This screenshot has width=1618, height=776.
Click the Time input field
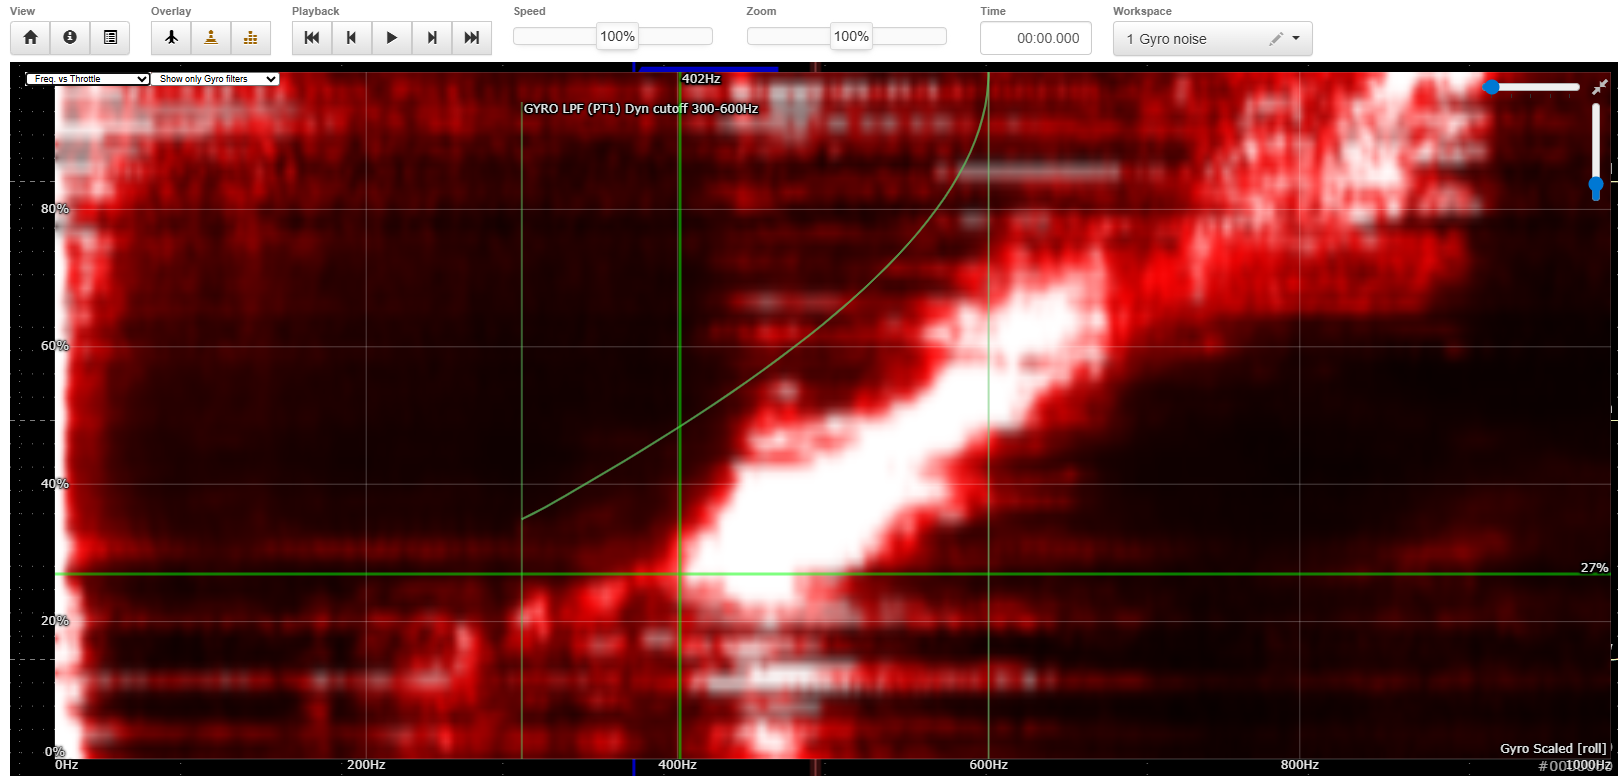point(1036,38)
